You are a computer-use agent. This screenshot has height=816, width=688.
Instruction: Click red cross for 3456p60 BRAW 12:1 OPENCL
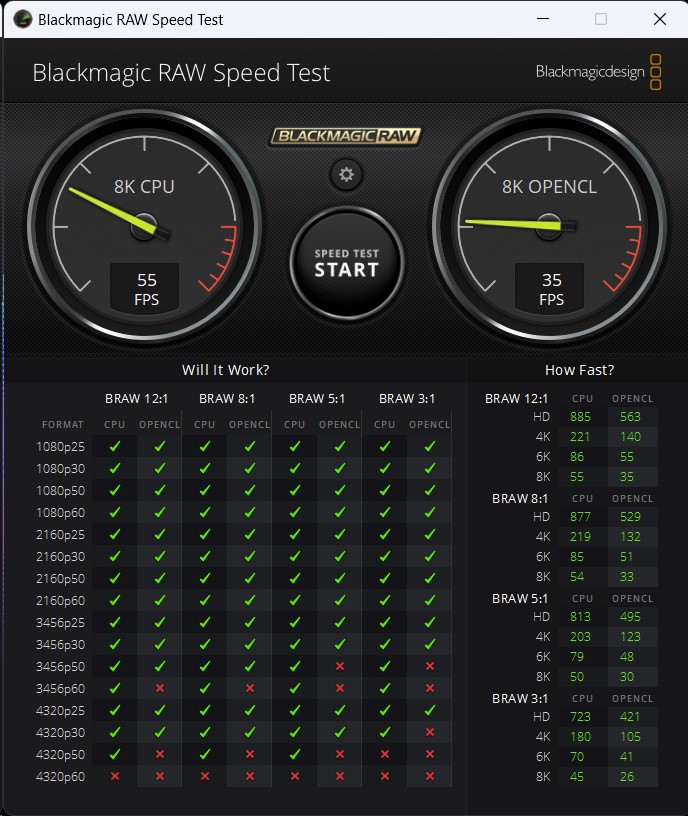(160, 688)
